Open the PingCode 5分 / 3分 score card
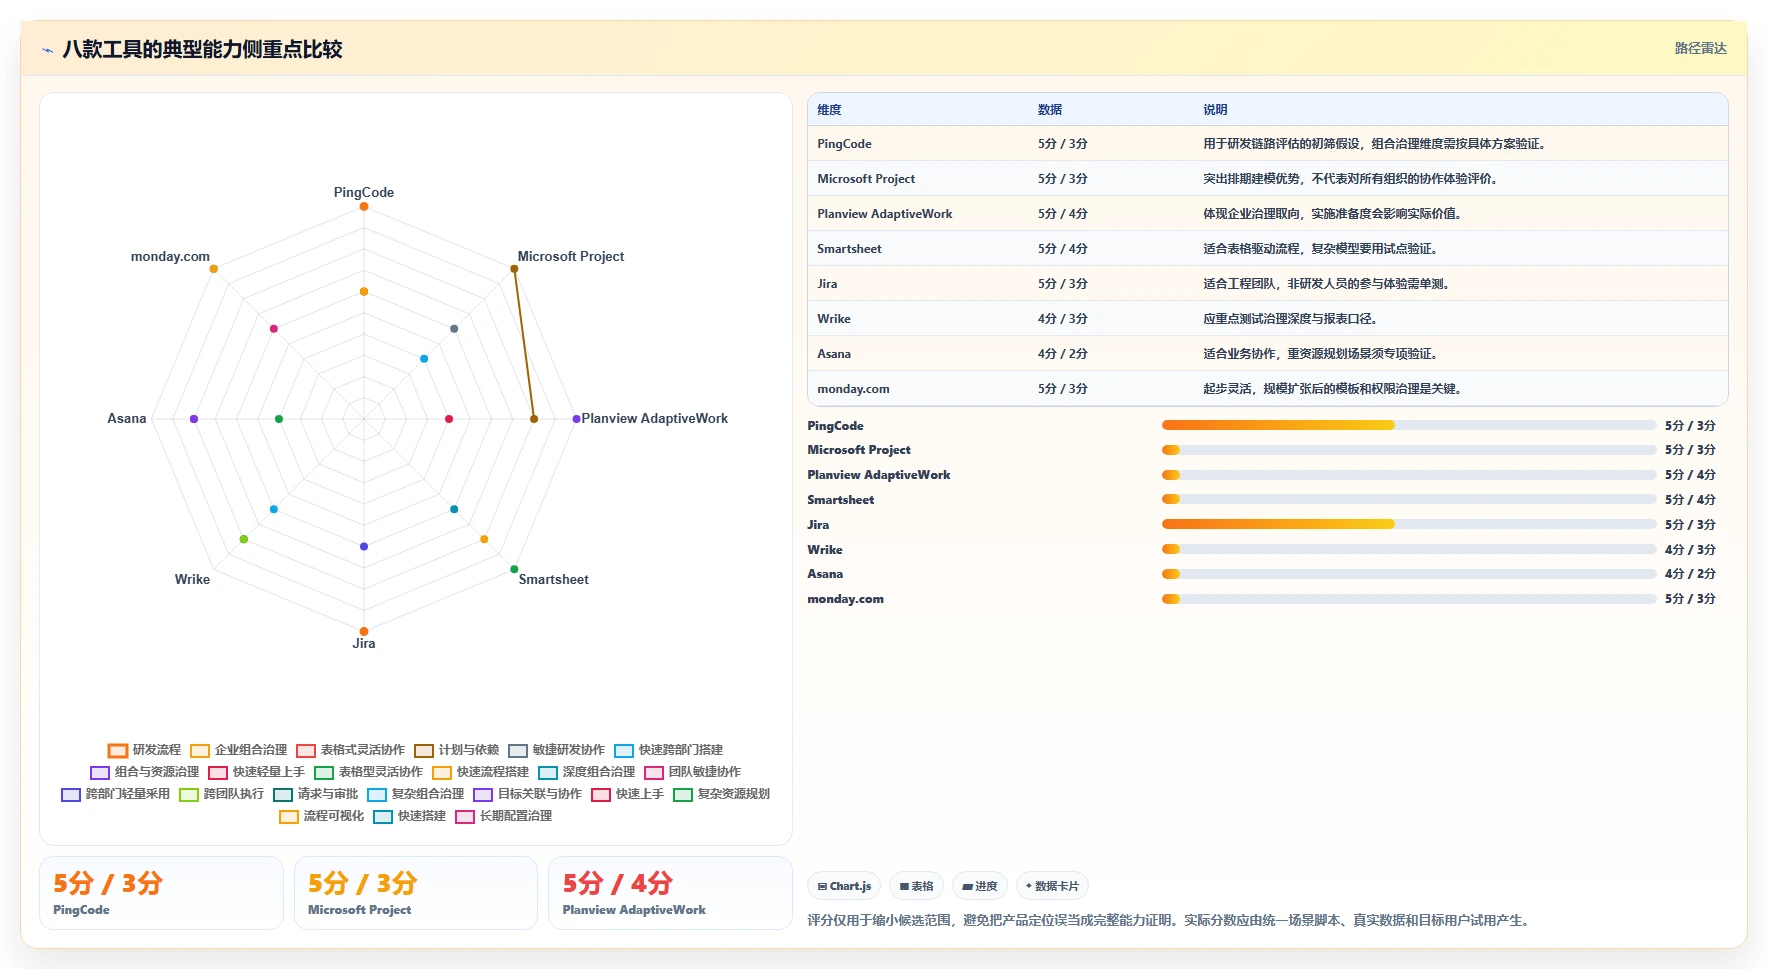Screen dimensions: 1768x969 (161, 893)
